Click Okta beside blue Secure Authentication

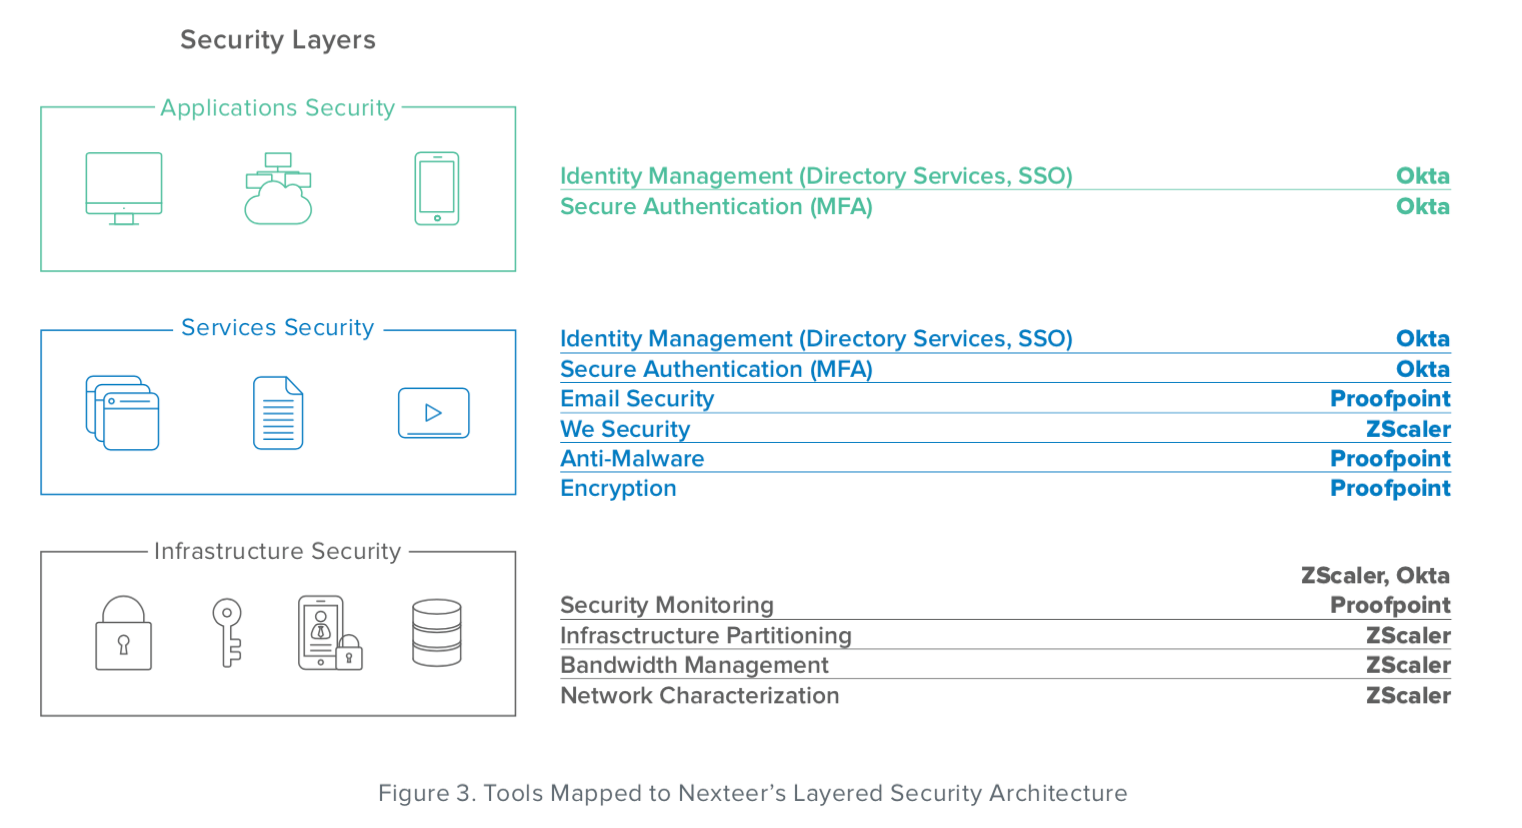(x=1423, y=369)
